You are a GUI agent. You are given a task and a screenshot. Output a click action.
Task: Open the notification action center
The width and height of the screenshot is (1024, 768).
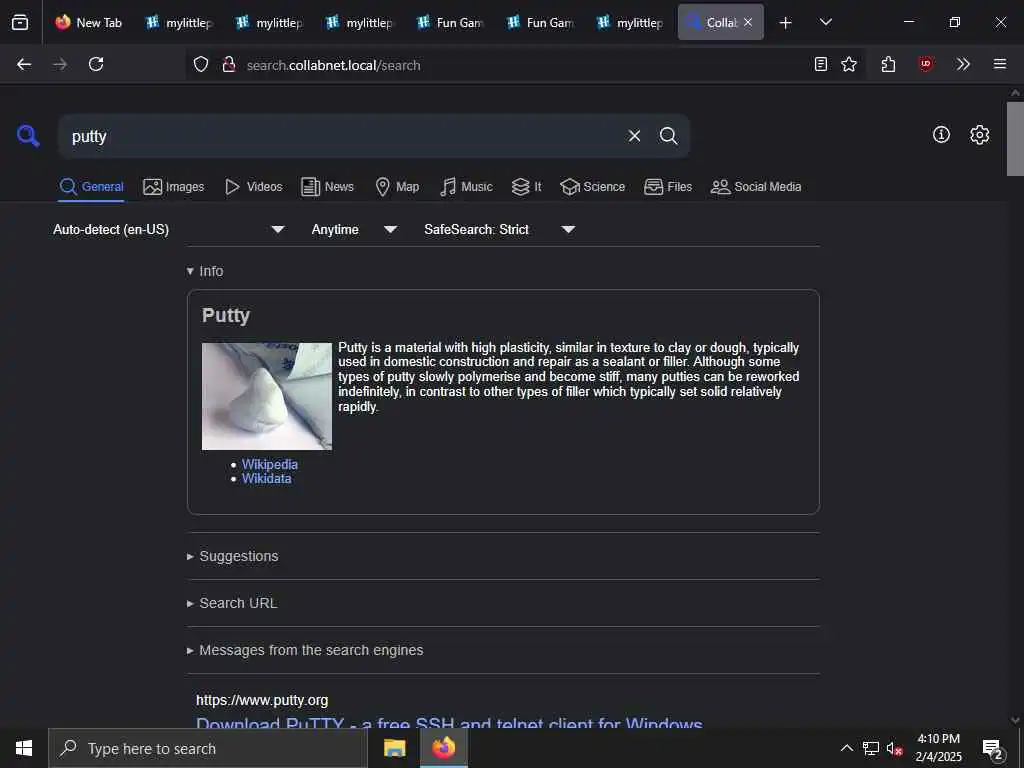click(x=993, y=749)
